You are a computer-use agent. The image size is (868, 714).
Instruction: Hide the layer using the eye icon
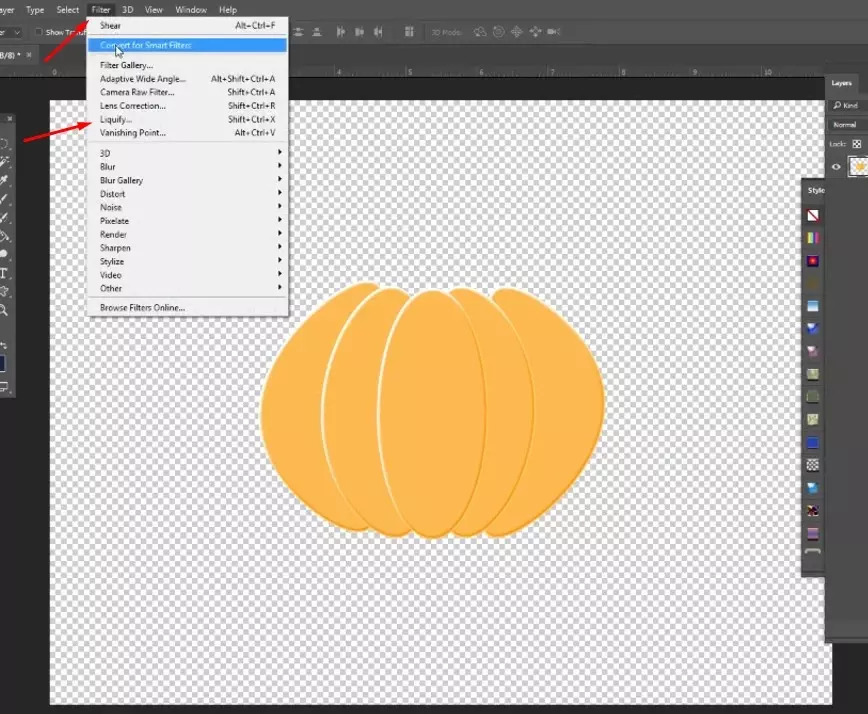coord(836,167)
